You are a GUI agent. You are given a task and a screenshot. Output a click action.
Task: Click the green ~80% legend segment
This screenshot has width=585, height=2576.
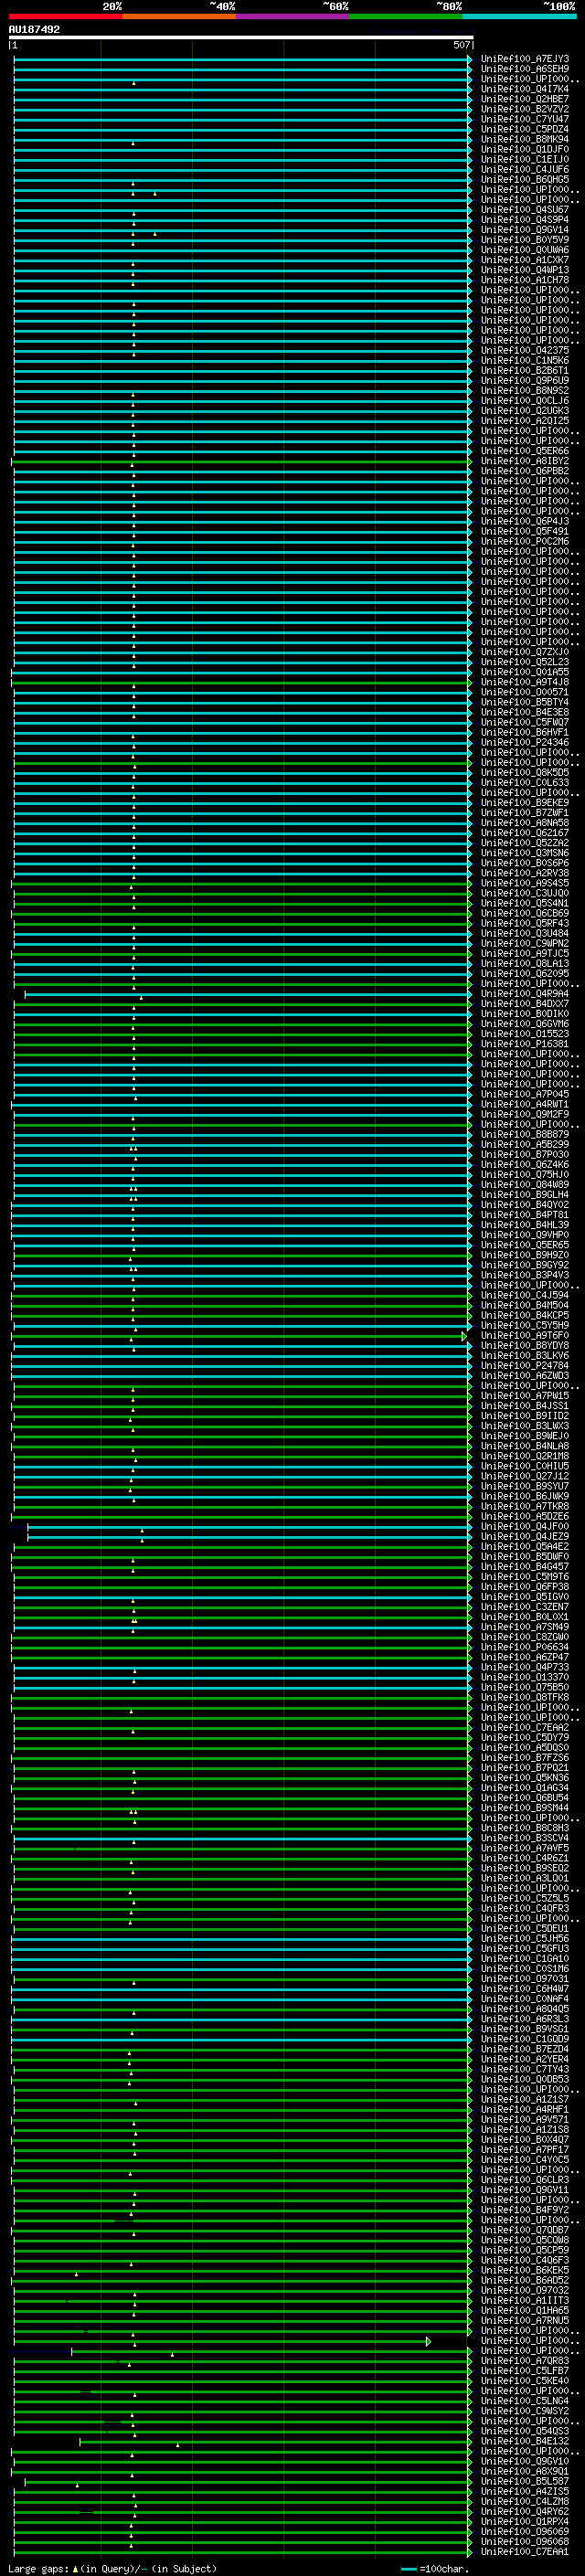tap(405, 16)
